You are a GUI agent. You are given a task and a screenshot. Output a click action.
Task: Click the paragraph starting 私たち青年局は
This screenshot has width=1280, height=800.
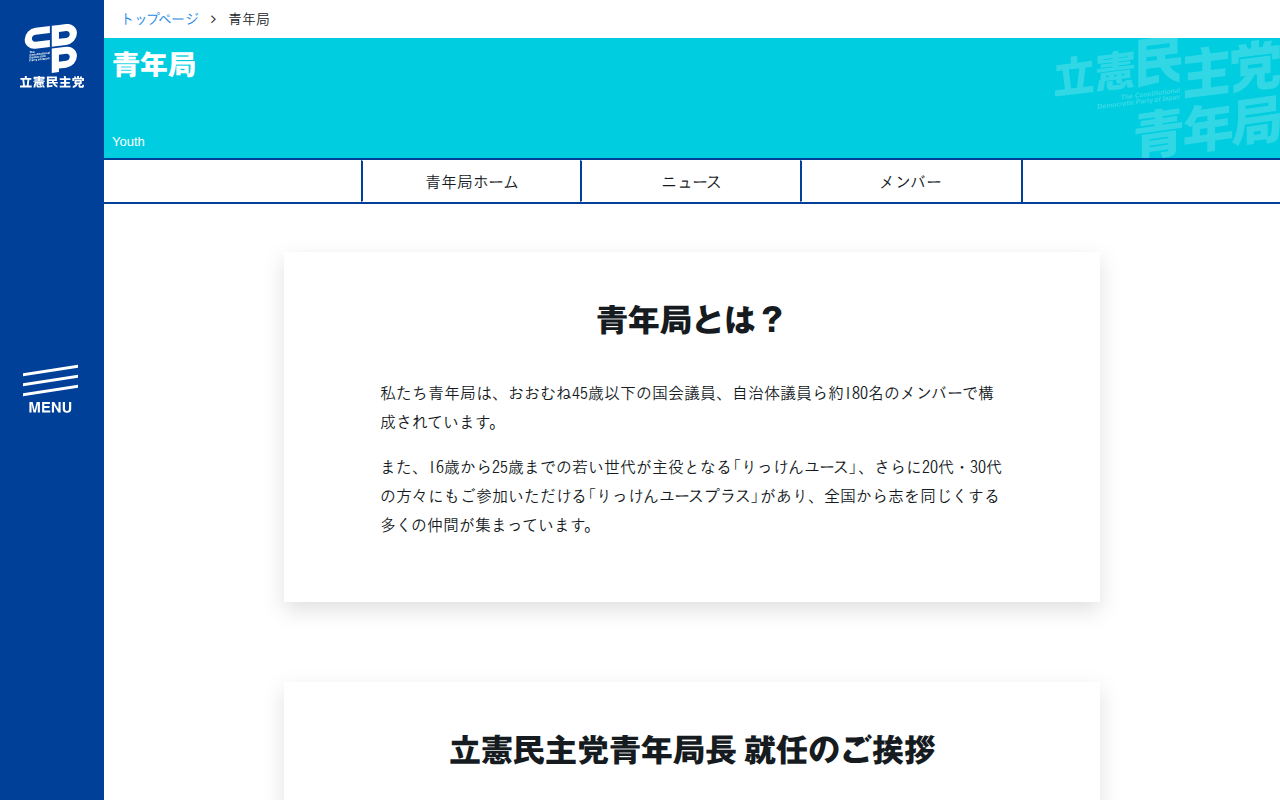pos(691,407)
